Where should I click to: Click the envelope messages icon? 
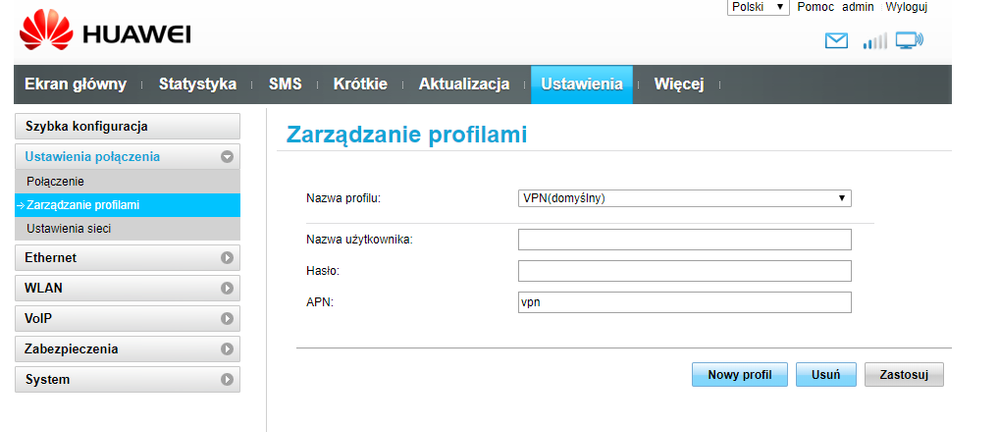click(836, 41)
